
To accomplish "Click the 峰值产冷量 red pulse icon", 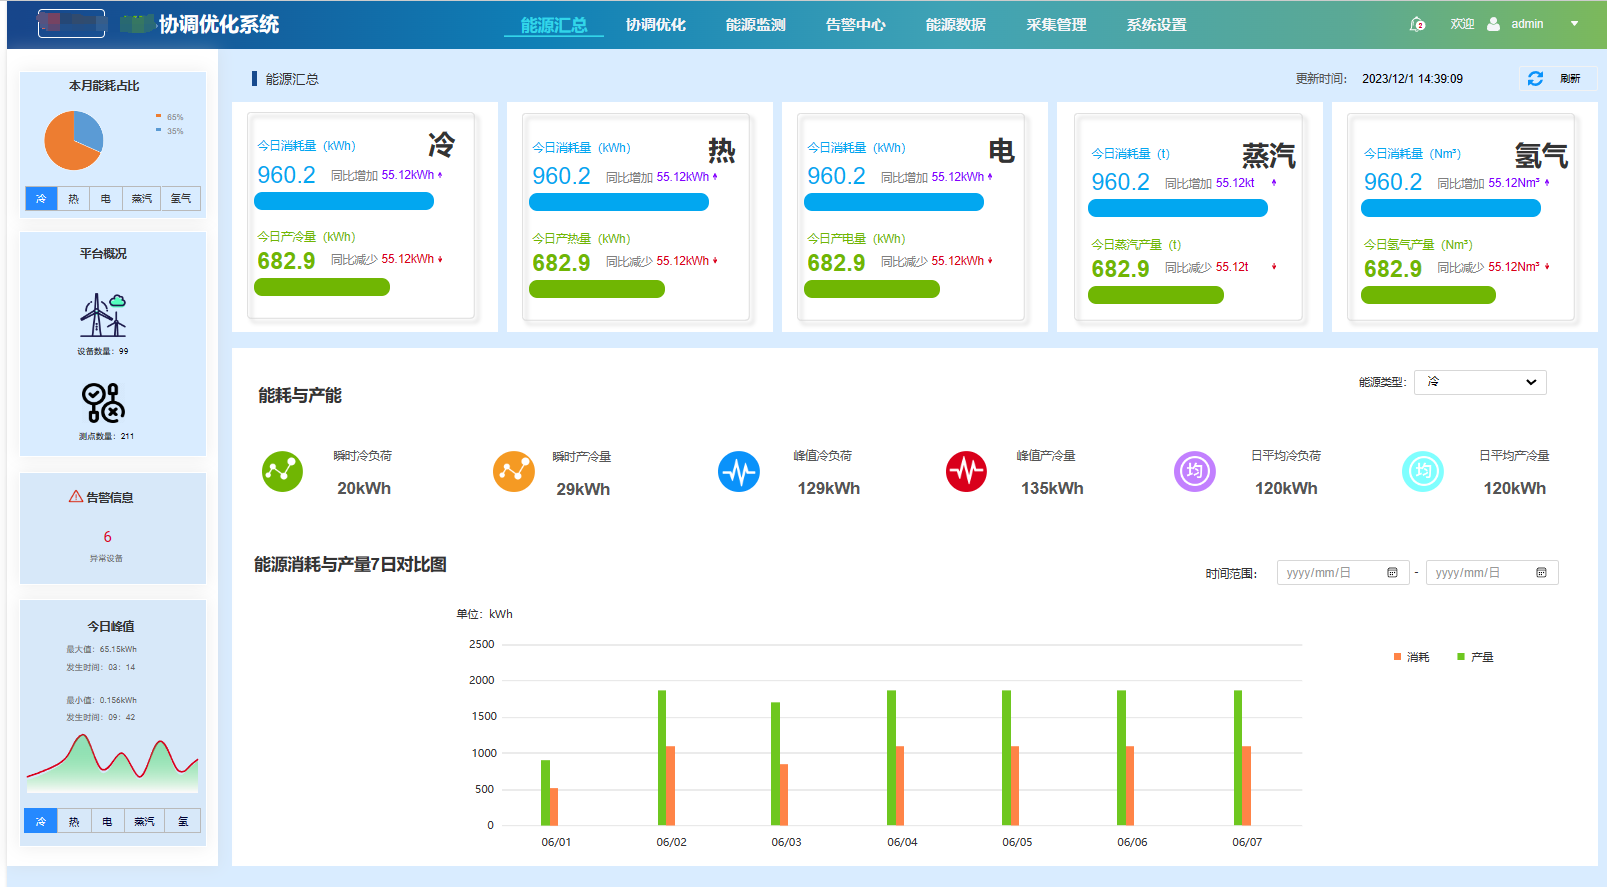I will 966,471.
